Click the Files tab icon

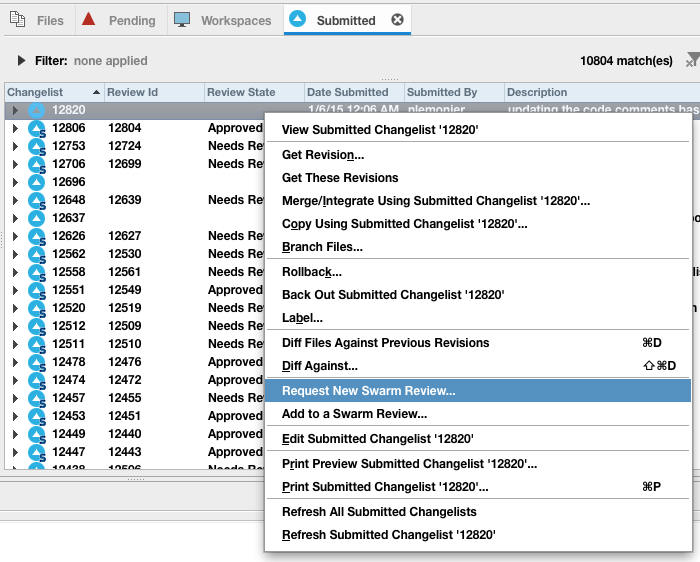[x=17, y=19]
